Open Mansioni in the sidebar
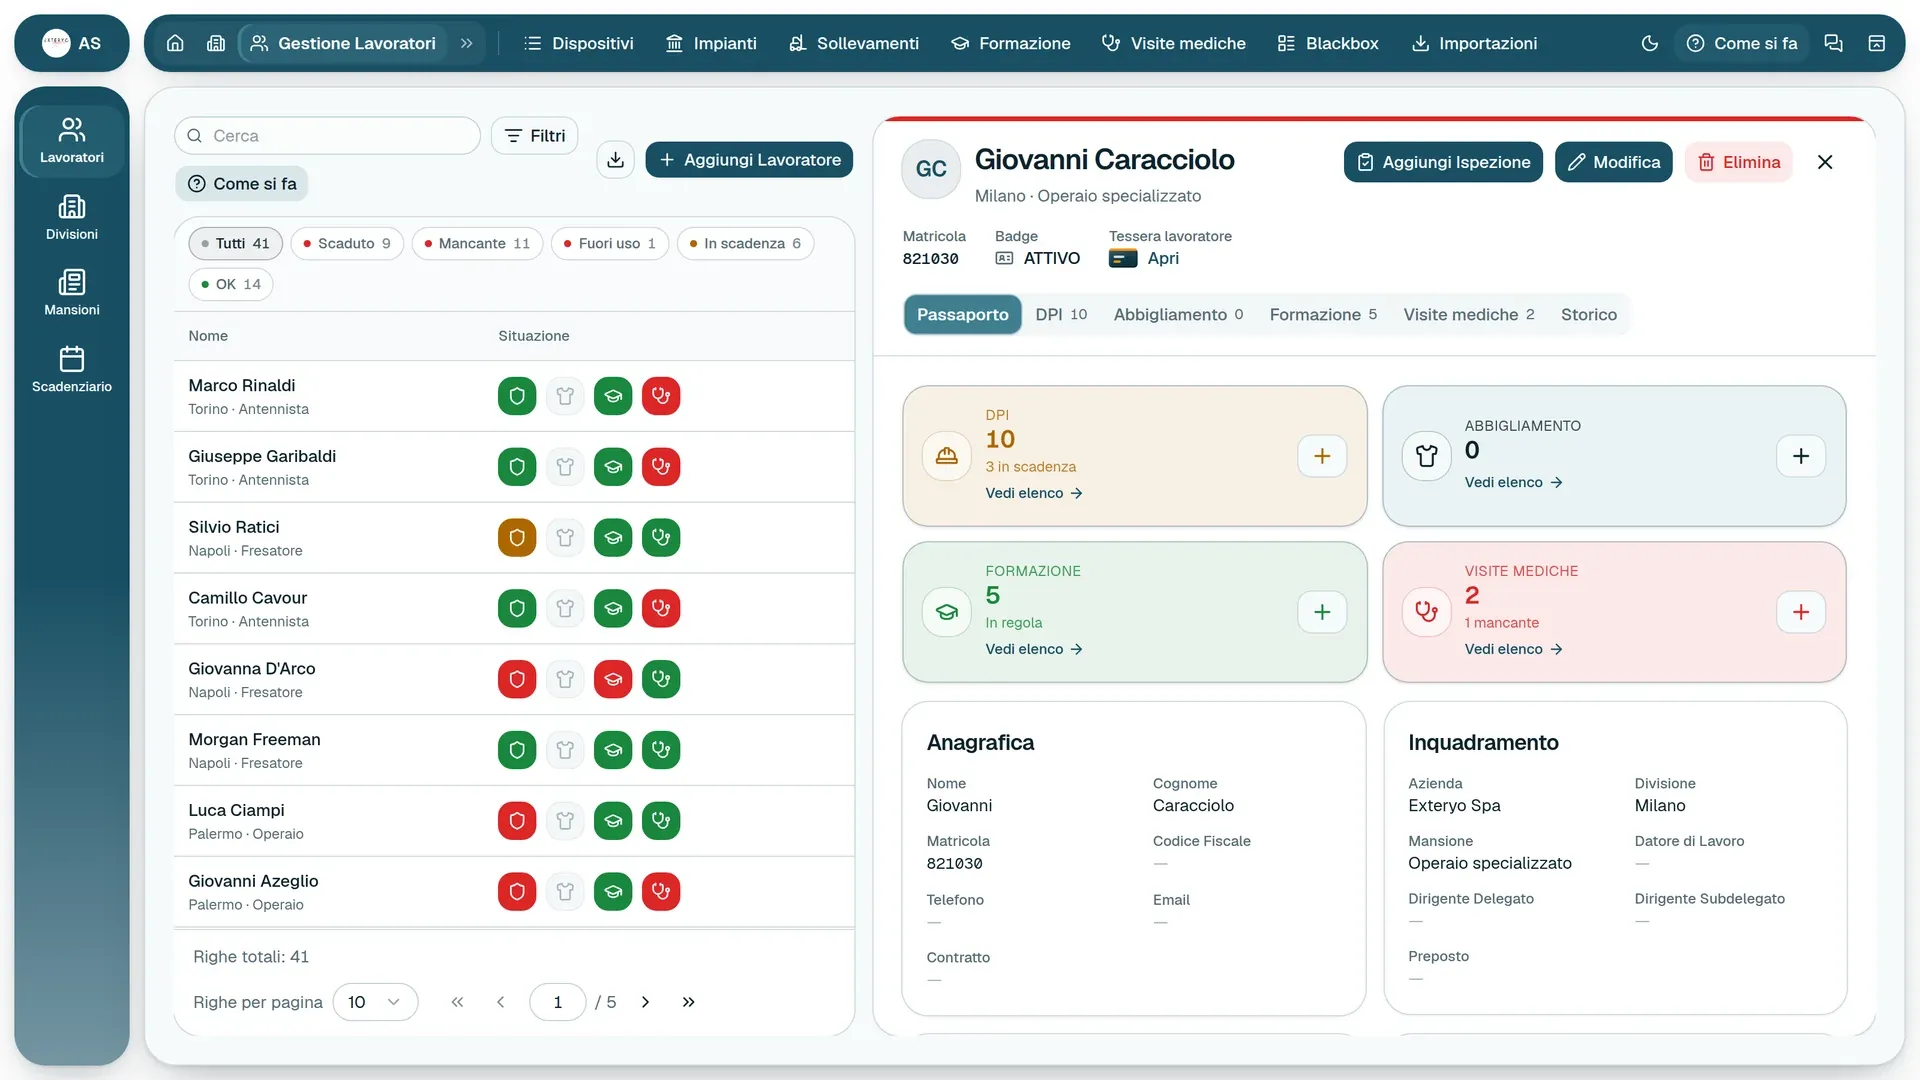Viewport: 1920px width, 1080px height. [72, 293]
